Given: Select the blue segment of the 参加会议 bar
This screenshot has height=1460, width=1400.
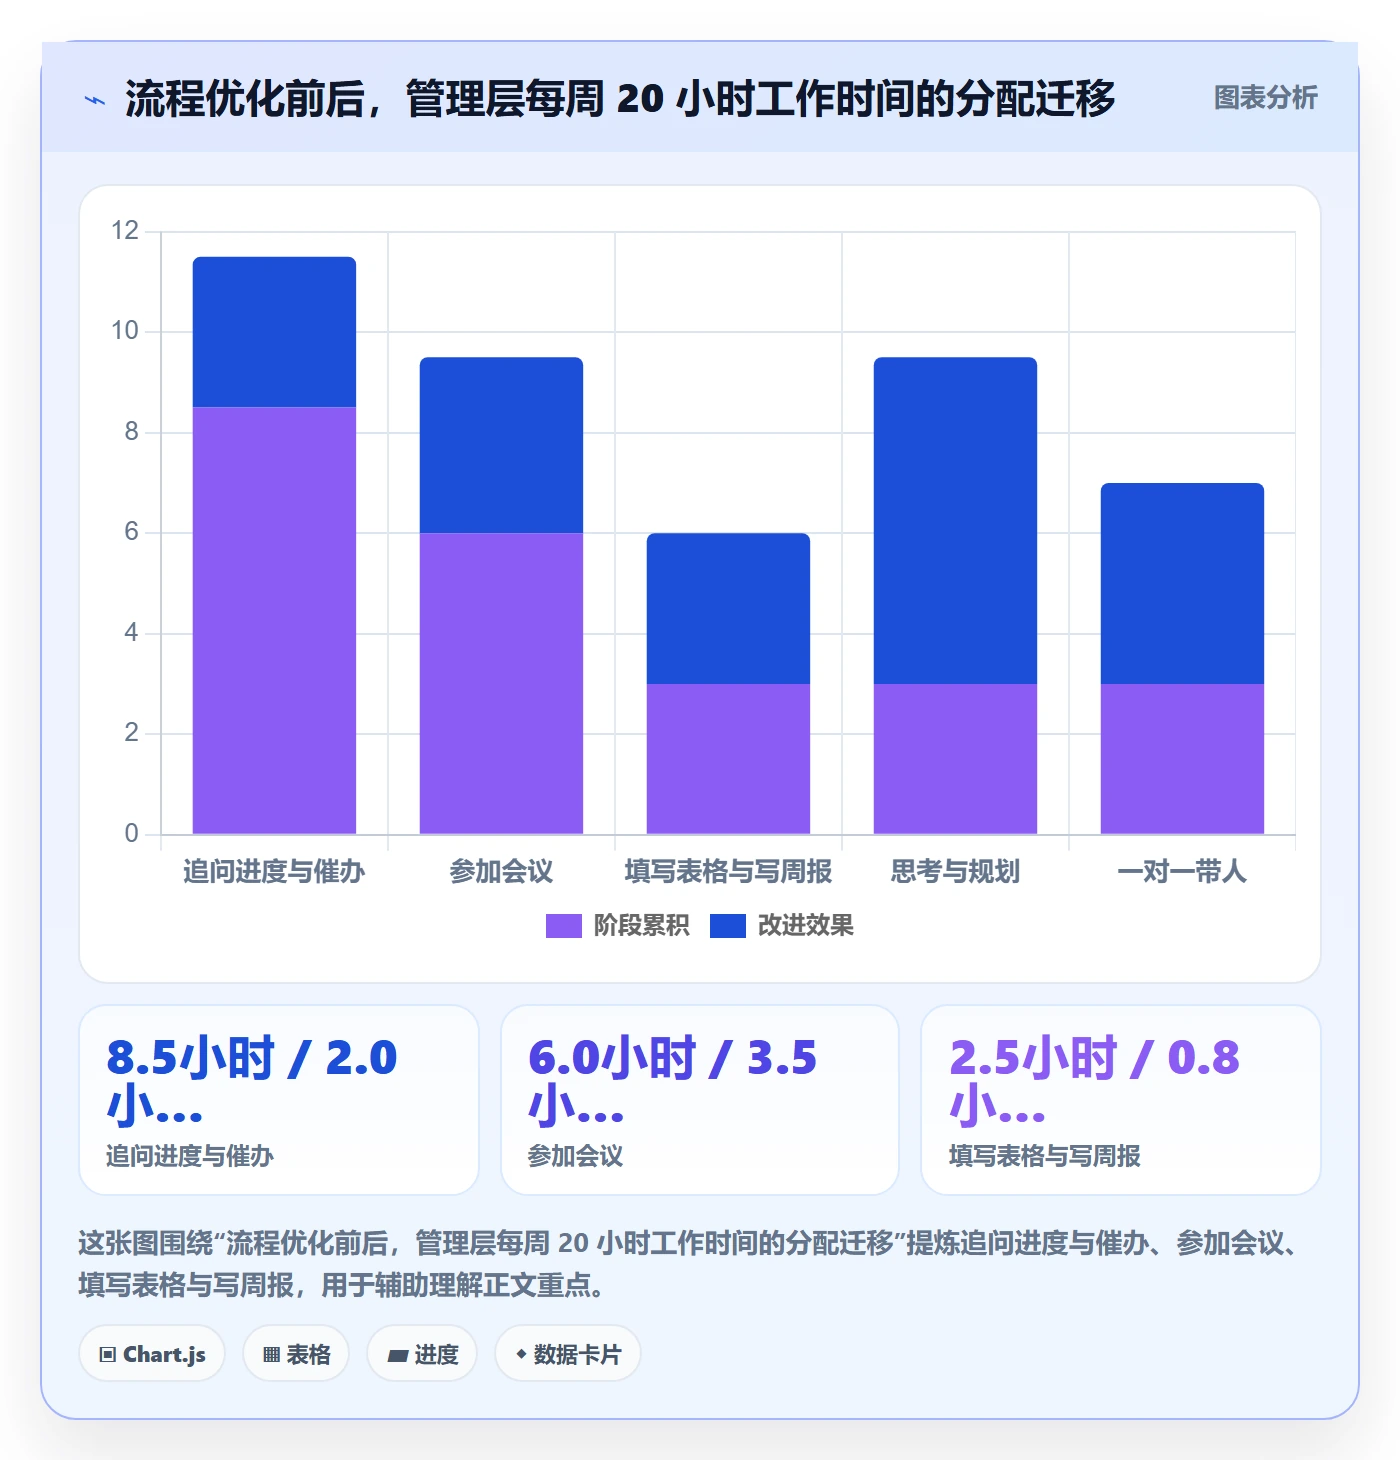Looking at the screenshot, I should 501,445.
